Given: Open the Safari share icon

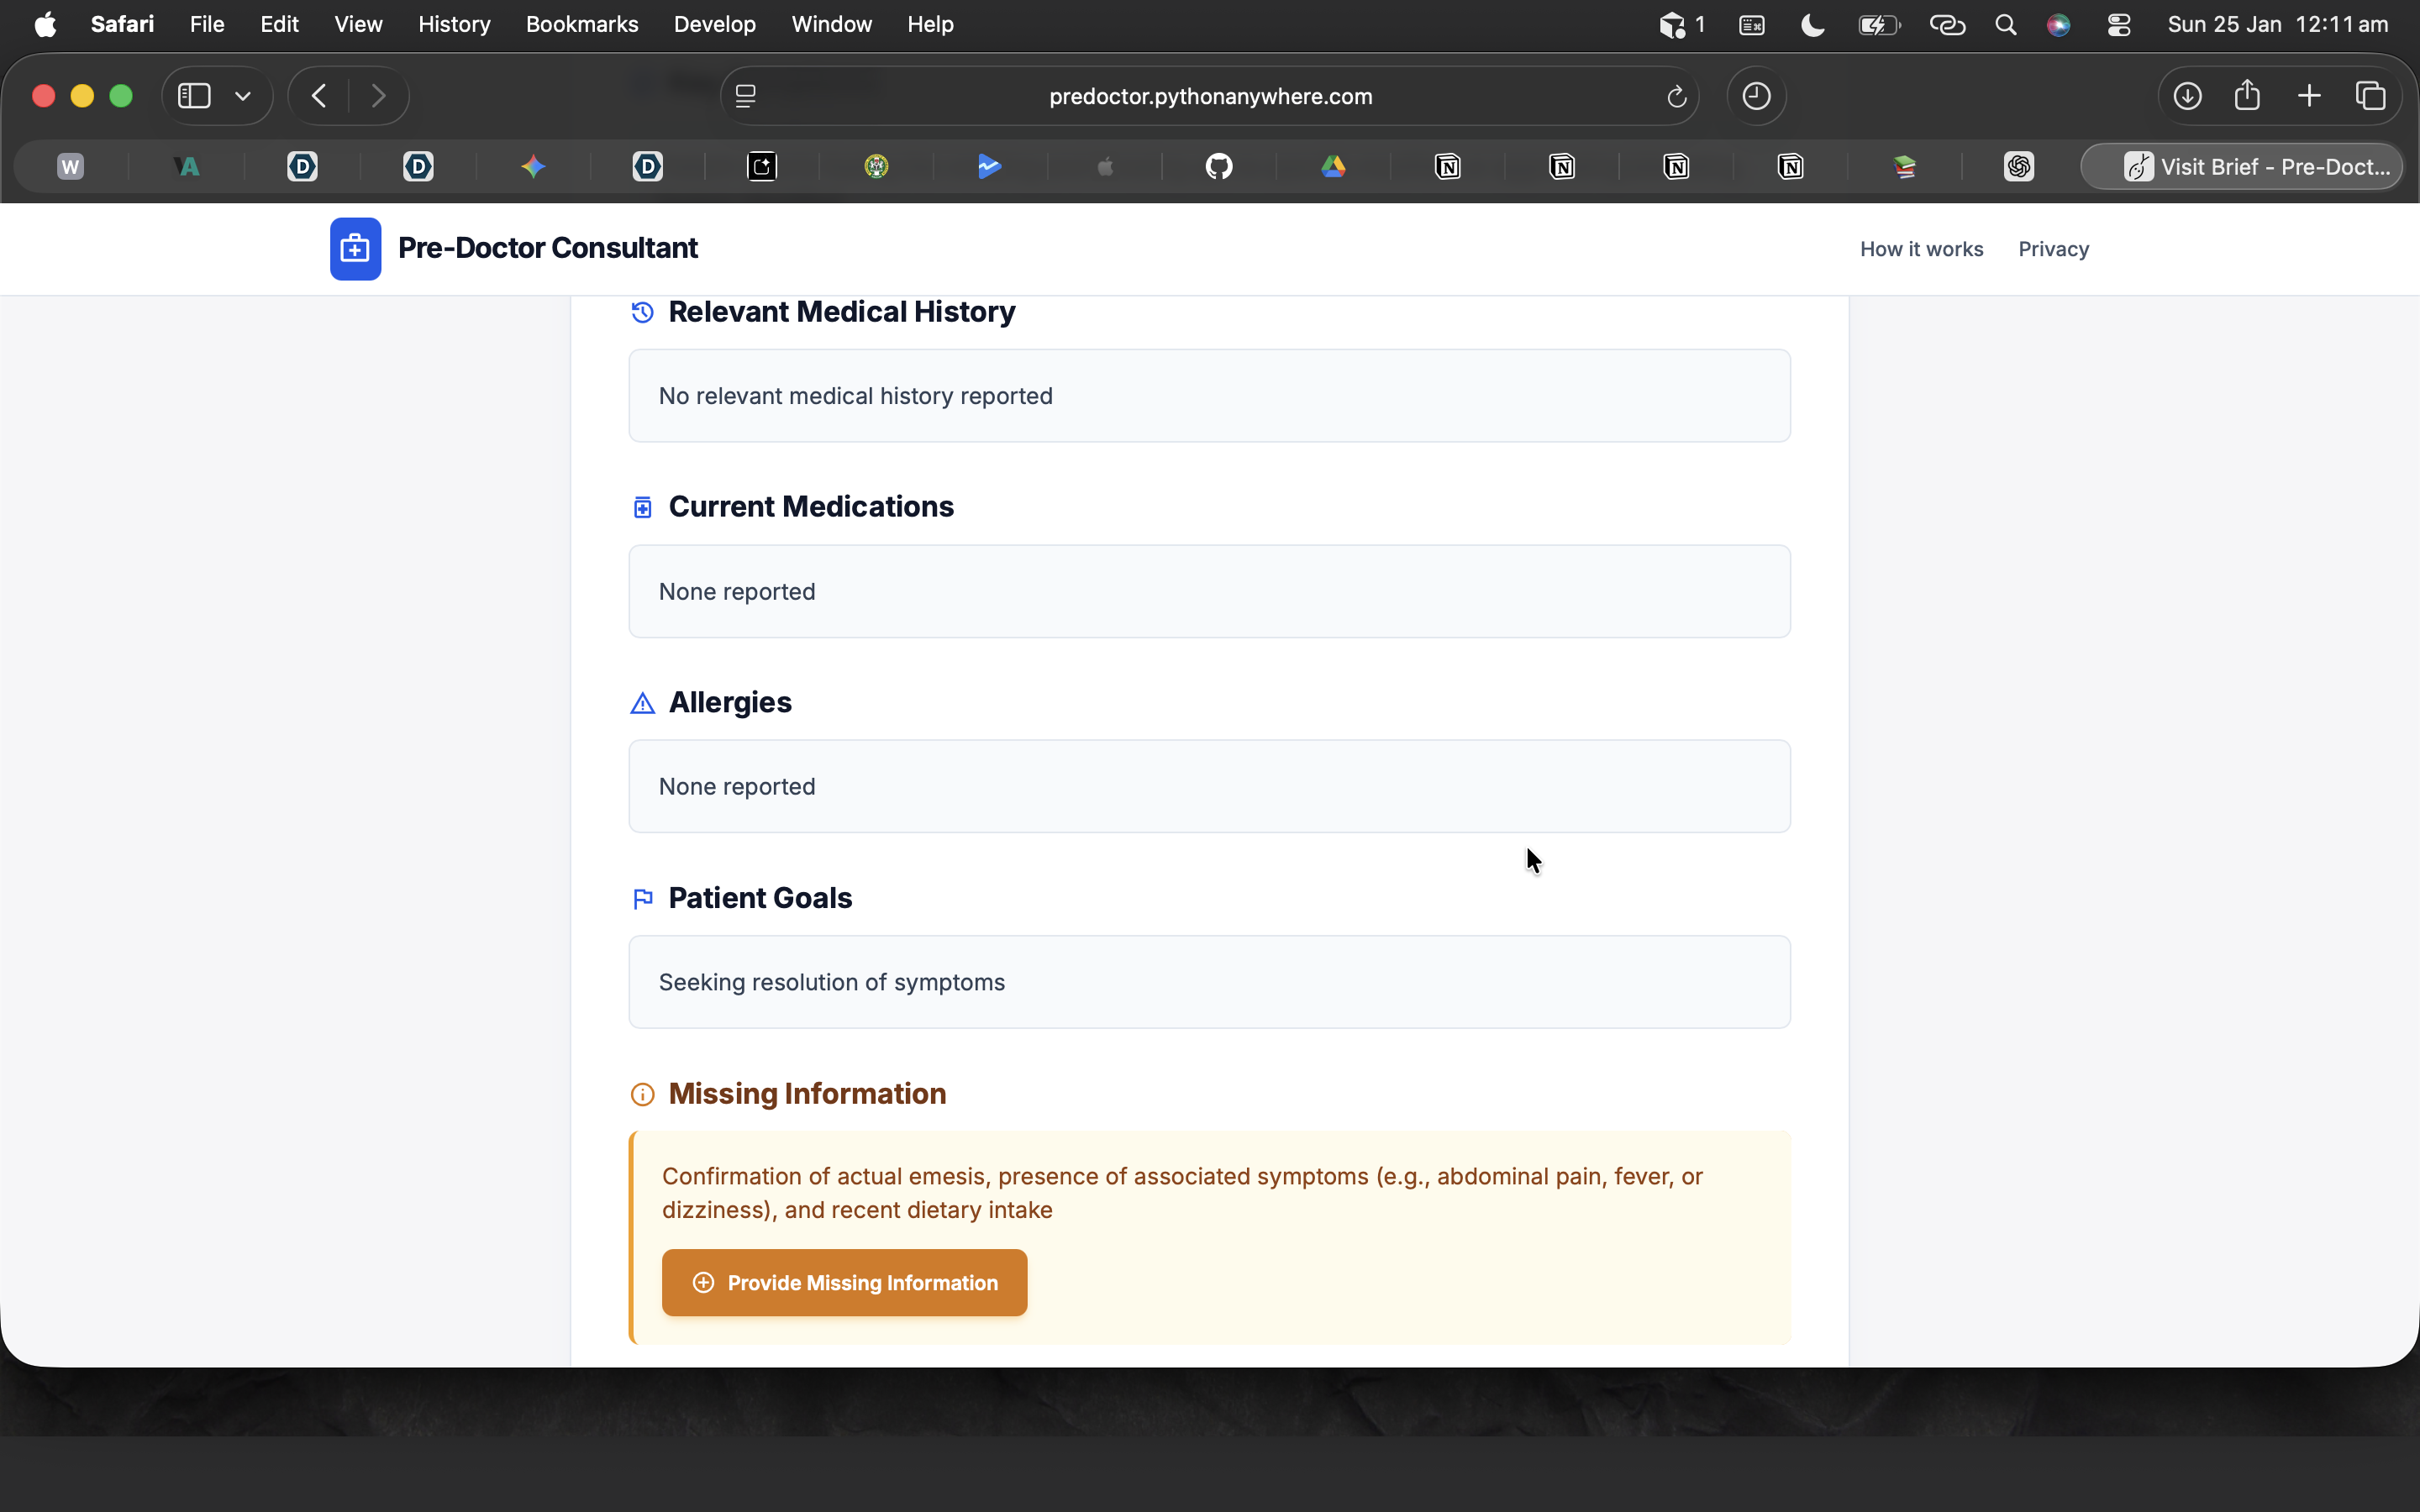Looking at the screenshot, I should [x=2247, y=96].
